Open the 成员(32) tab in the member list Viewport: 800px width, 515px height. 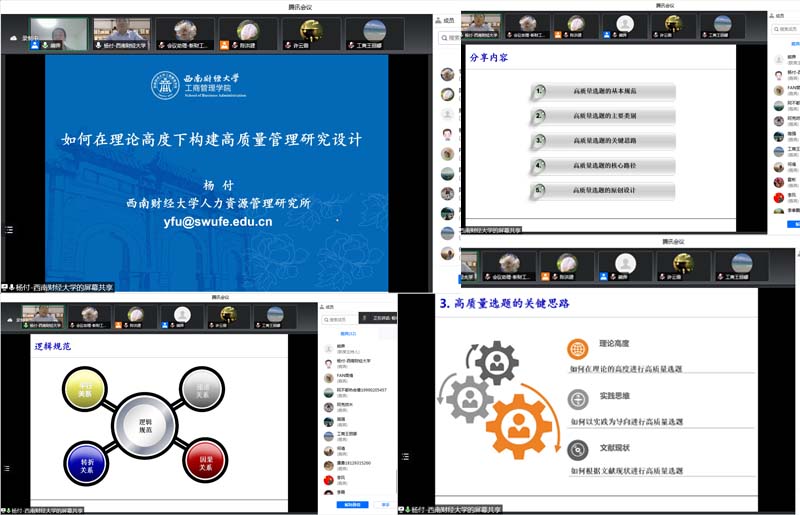(x=347, y=334)
